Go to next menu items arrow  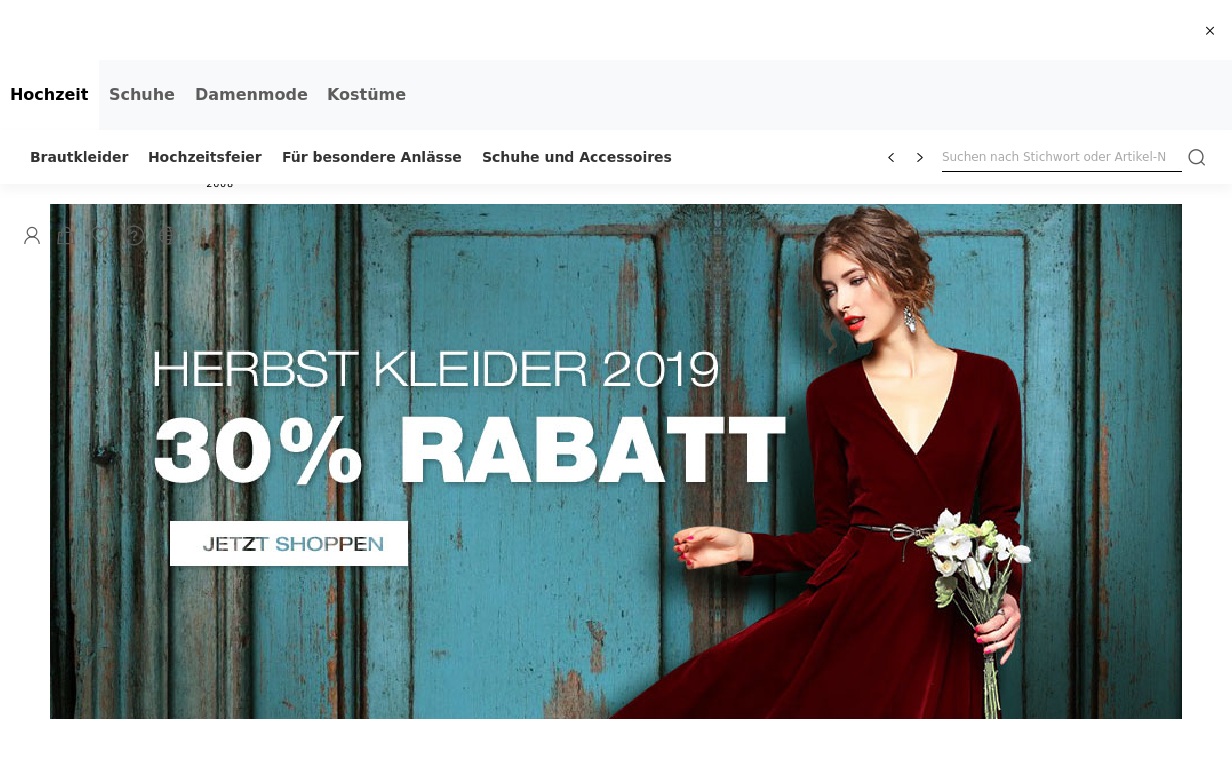pos(920,157)
